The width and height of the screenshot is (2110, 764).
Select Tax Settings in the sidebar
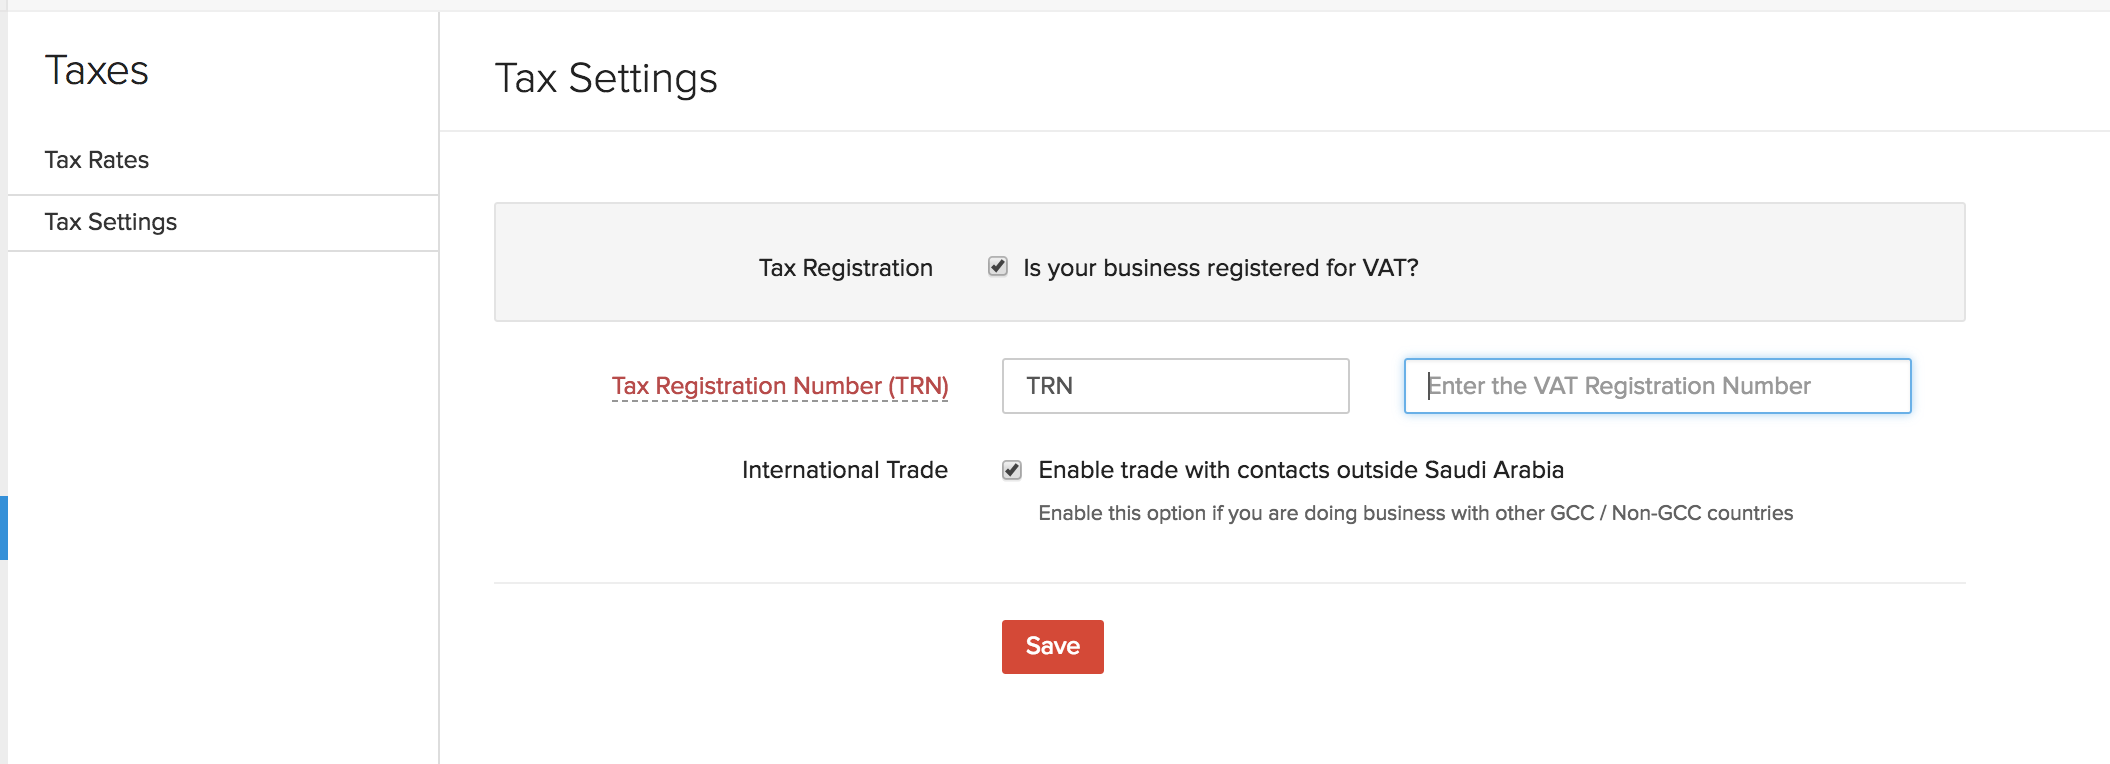[108, 221]
